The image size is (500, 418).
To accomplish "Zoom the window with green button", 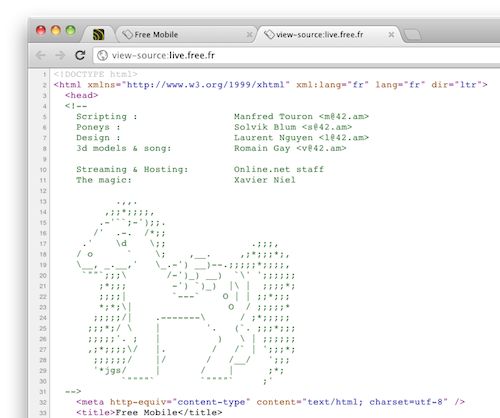I will pyautogui.click(x=71, y=31).
